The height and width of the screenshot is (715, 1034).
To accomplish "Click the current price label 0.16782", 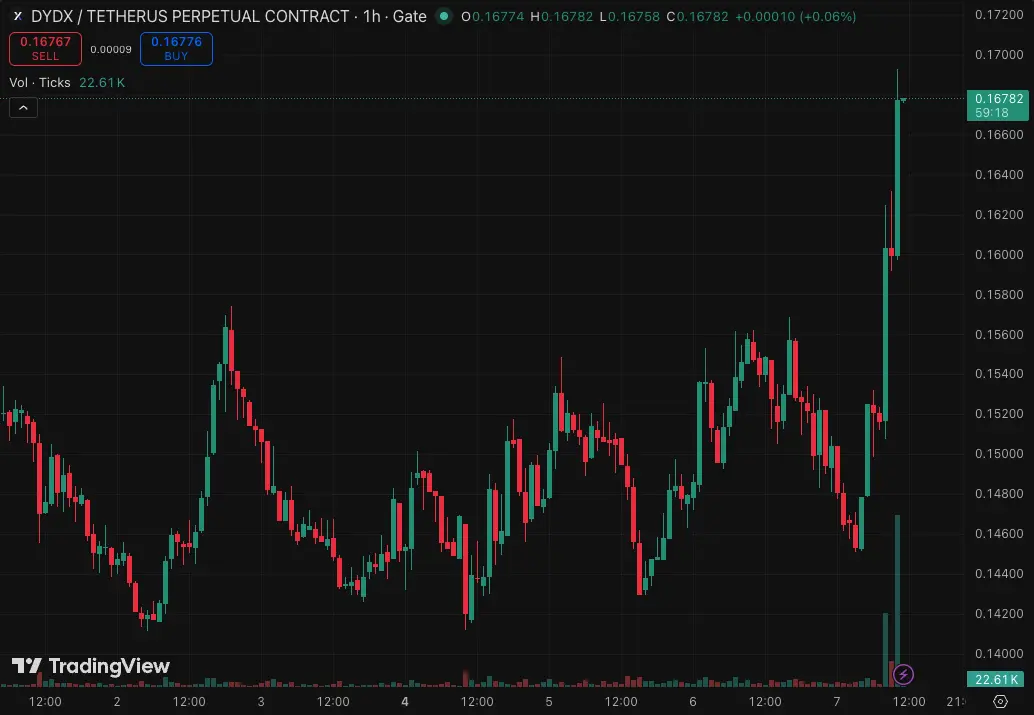I will [998, 105].
